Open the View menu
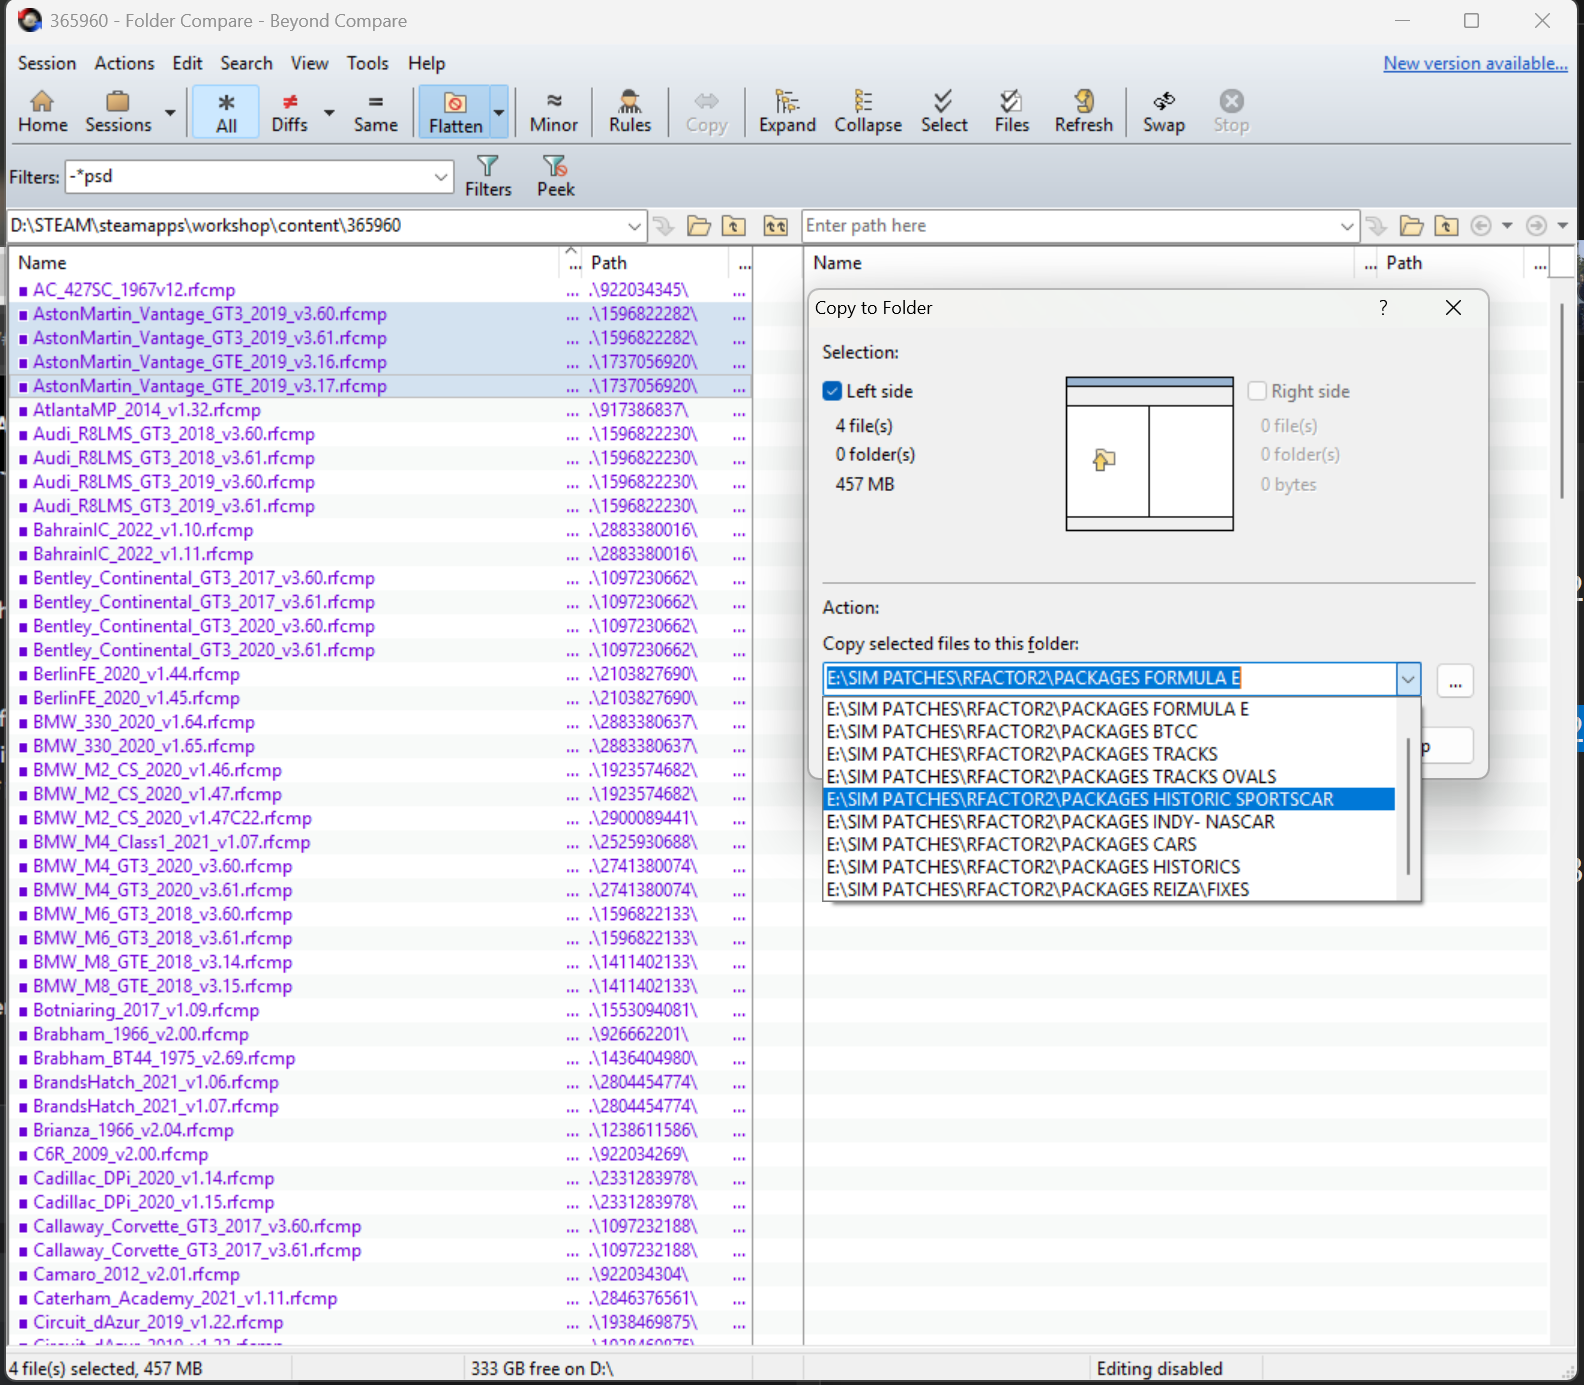The width and height of the screenshot is (1584, 1385). point(309,63)
